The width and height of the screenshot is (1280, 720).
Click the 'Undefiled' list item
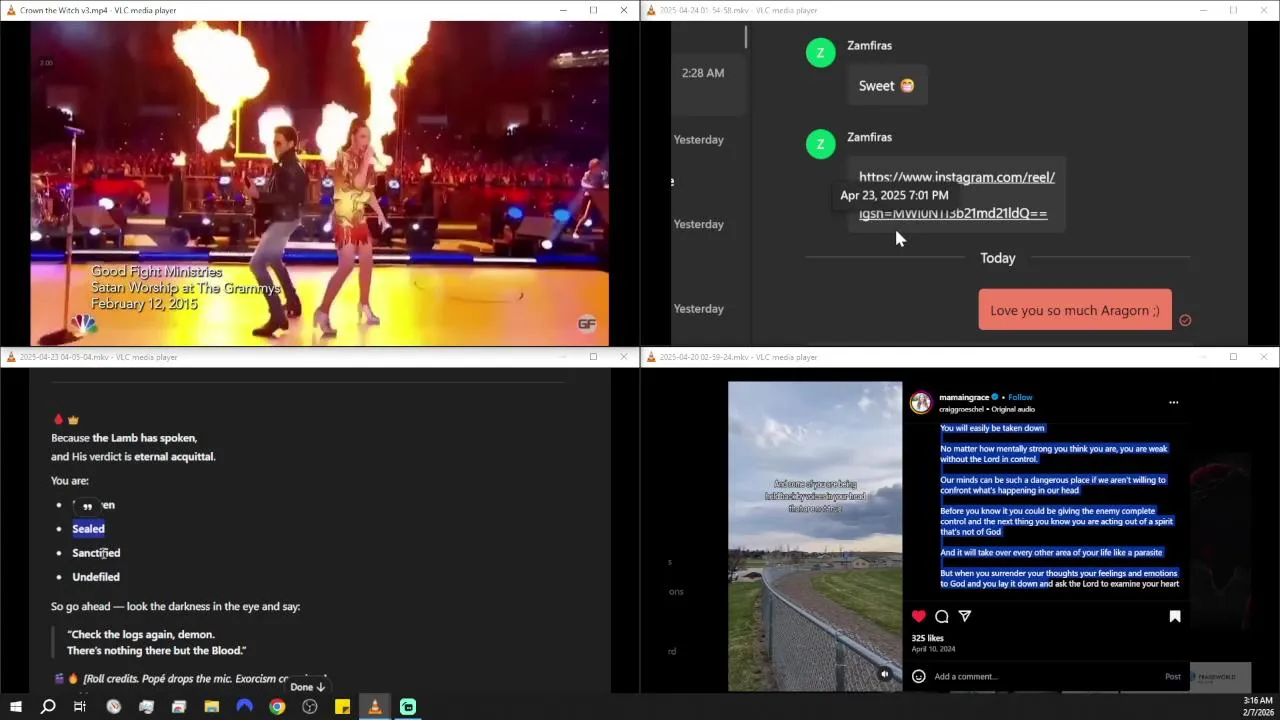[x=96, y=577]
